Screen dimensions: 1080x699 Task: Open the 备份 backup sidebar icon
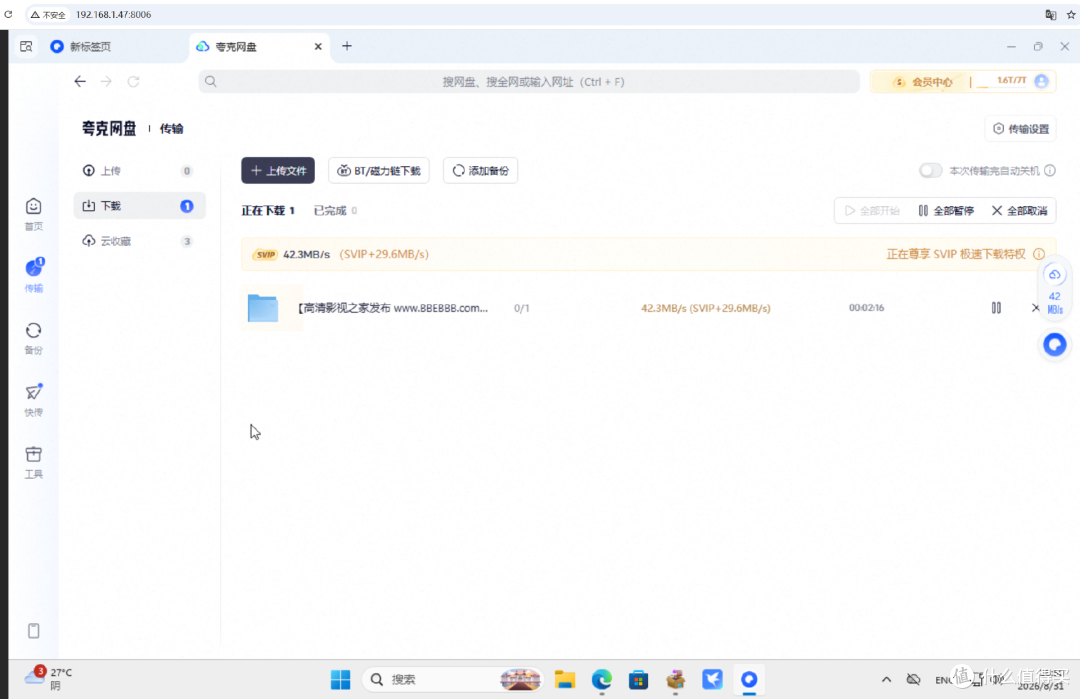(x=33, y=338)
